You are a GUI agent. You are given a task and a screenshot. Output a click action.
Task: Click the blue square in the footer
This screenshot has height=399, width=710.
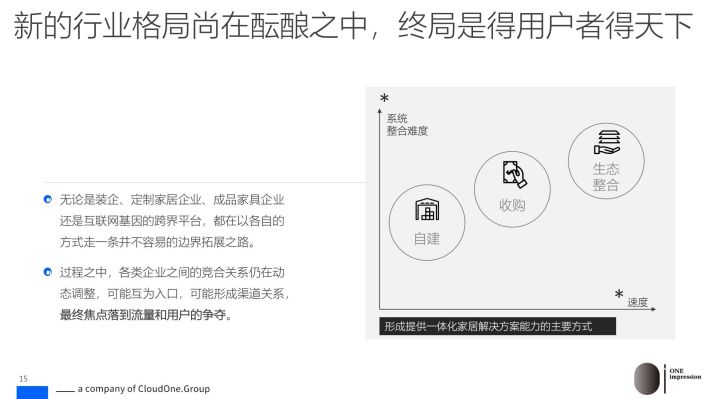click(32, 393)
